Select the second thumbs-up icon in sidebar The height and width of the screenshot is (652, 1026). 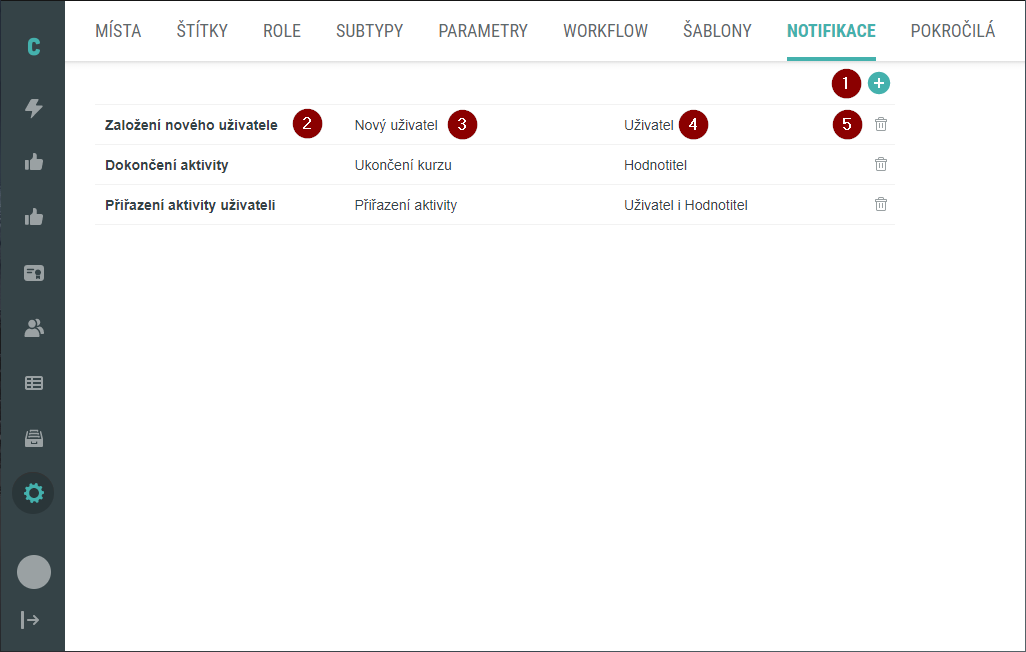coord(33,216)
